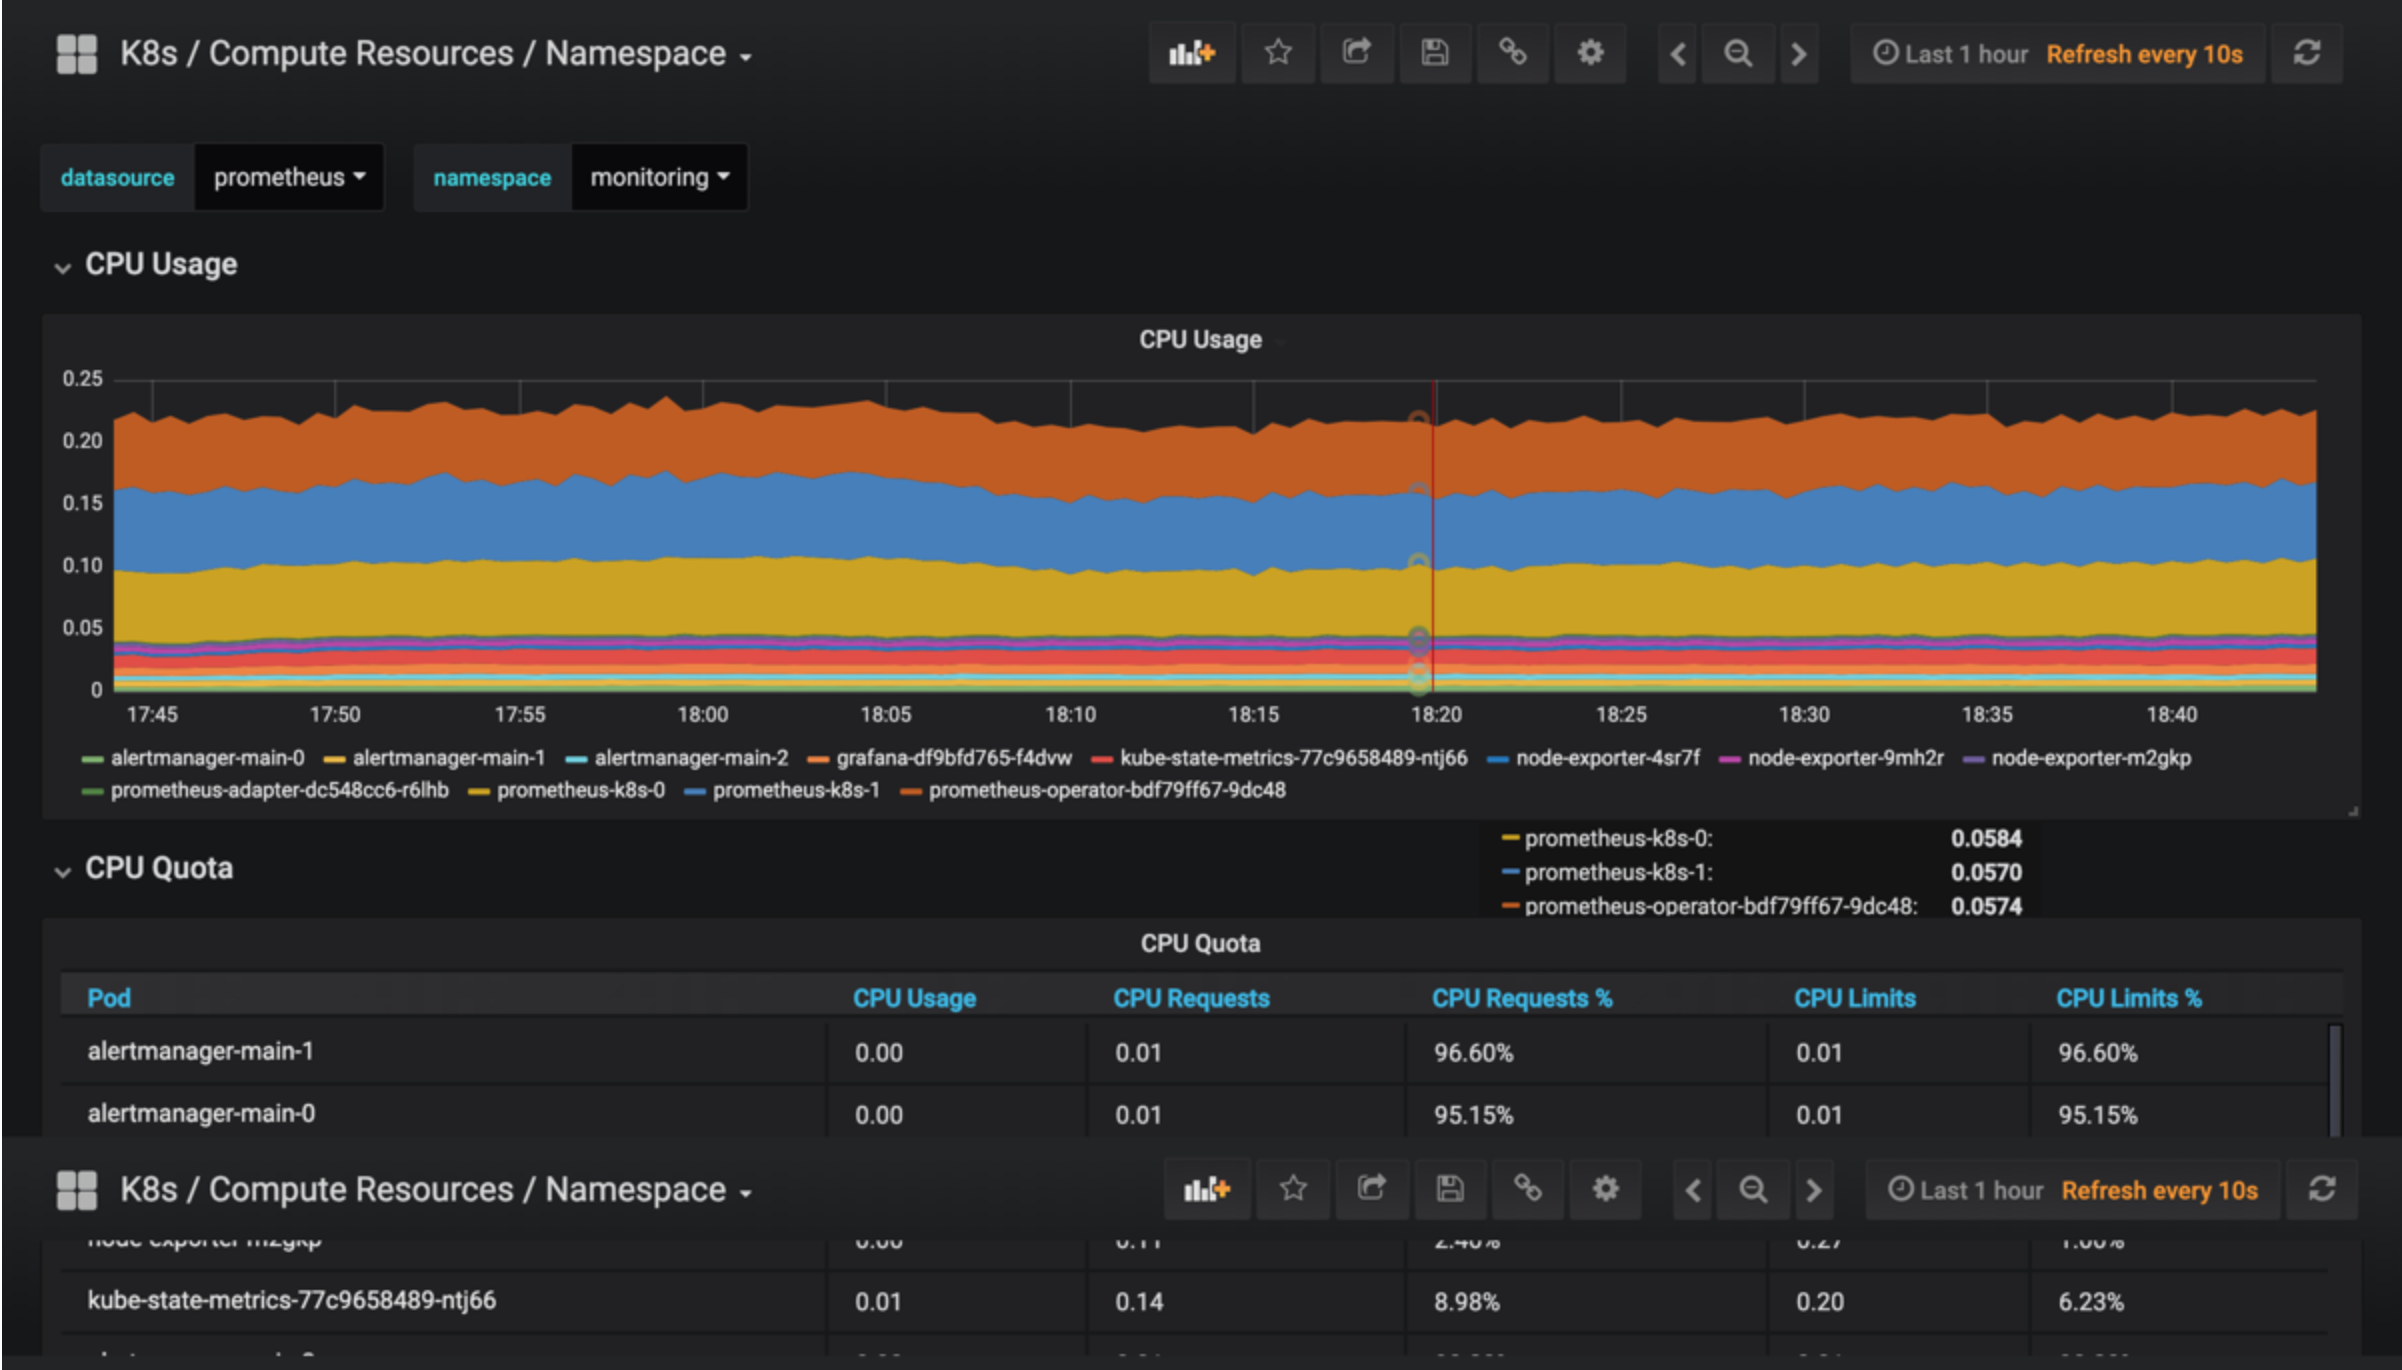Click Add panel icon in upper toolbar

click(1191, 53)
